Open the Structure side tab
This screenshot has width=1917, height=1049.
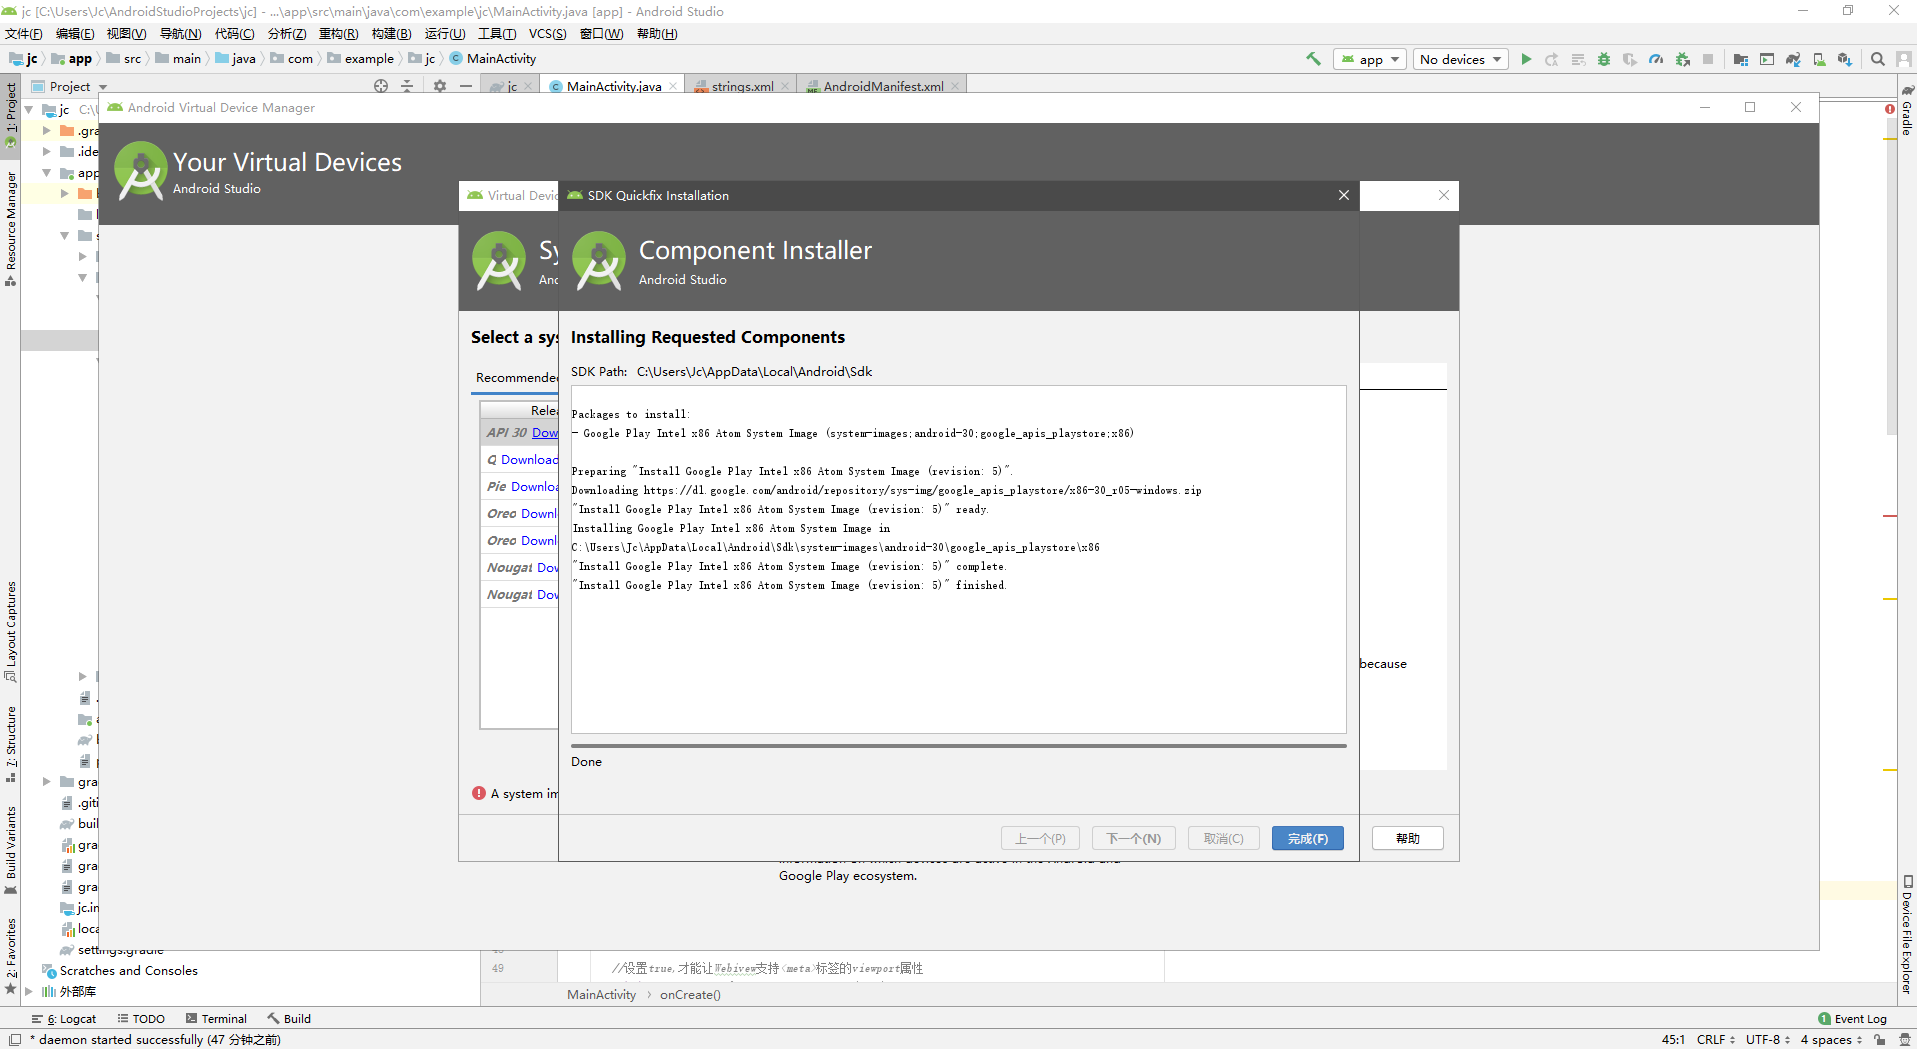11,744
